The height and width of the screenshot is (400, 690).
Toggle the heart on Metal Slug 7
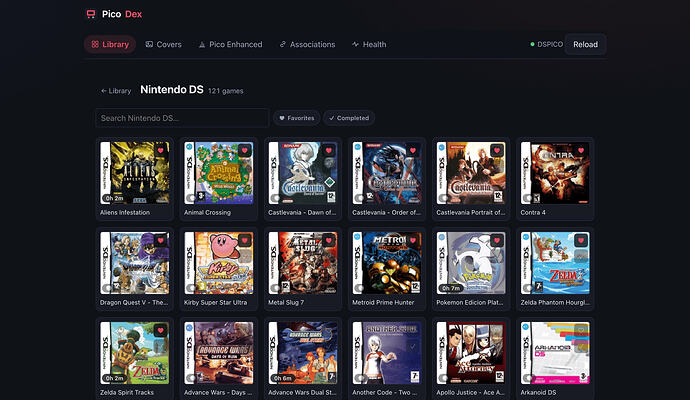pyautogui.click(x=329, y=241)
